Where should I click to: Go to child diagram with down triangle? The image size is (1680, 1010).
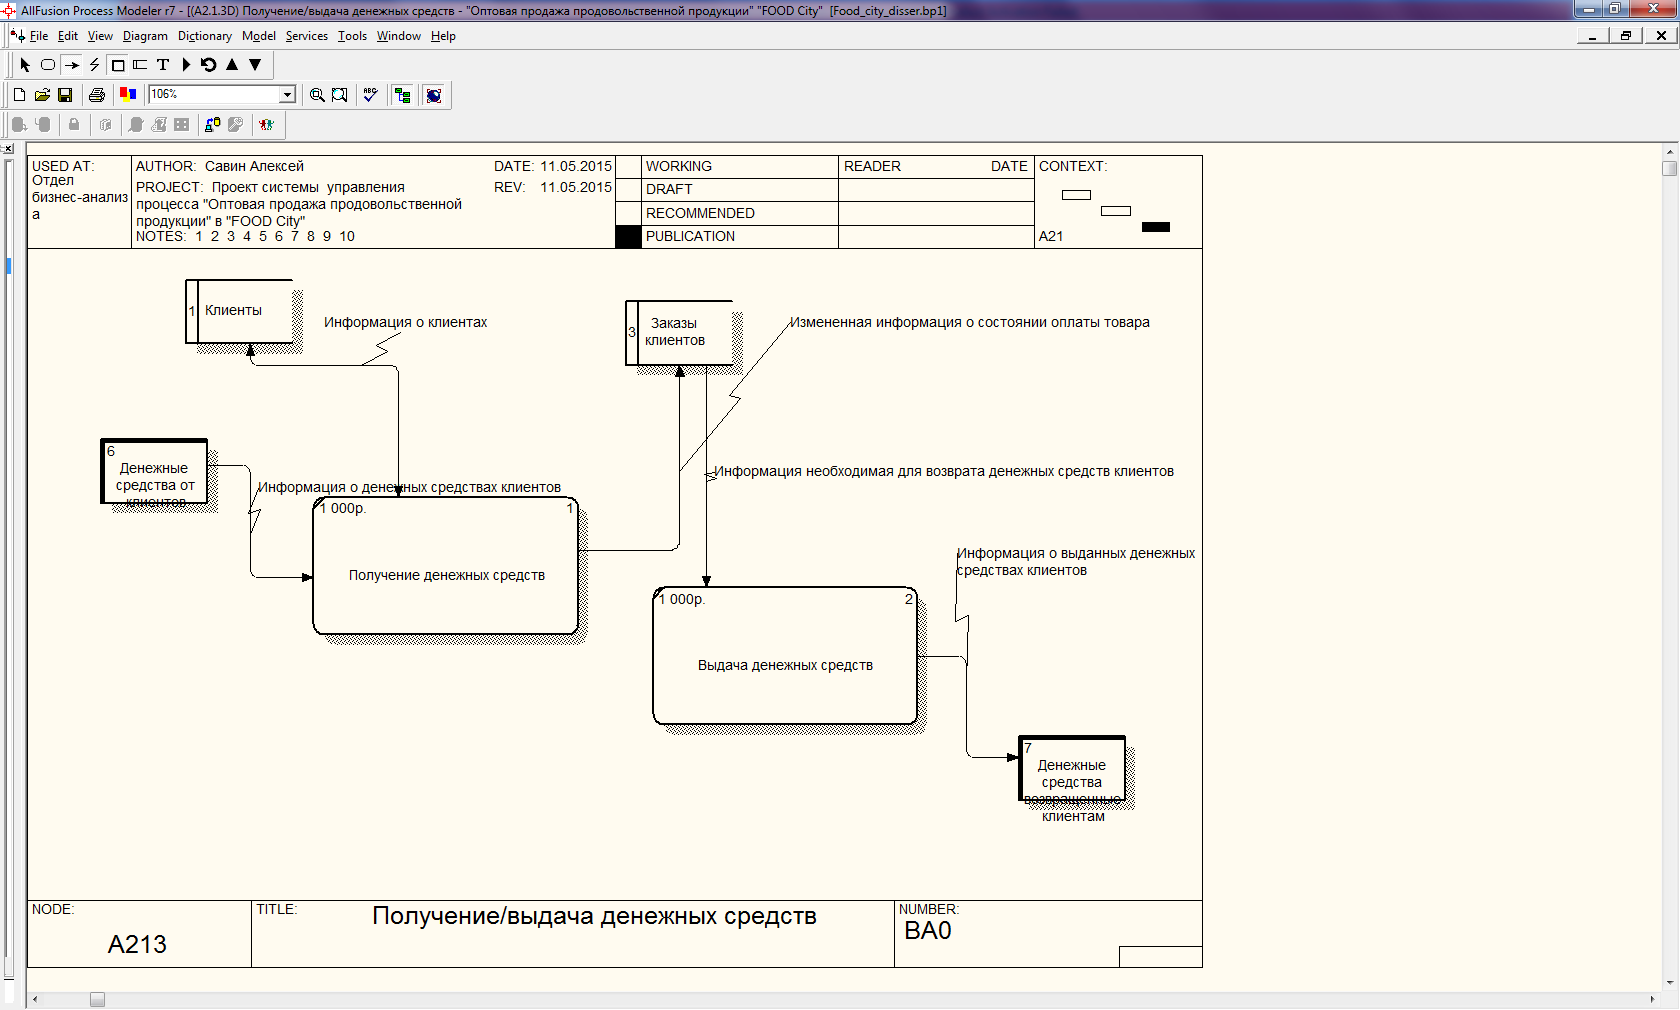click(255, 65)
